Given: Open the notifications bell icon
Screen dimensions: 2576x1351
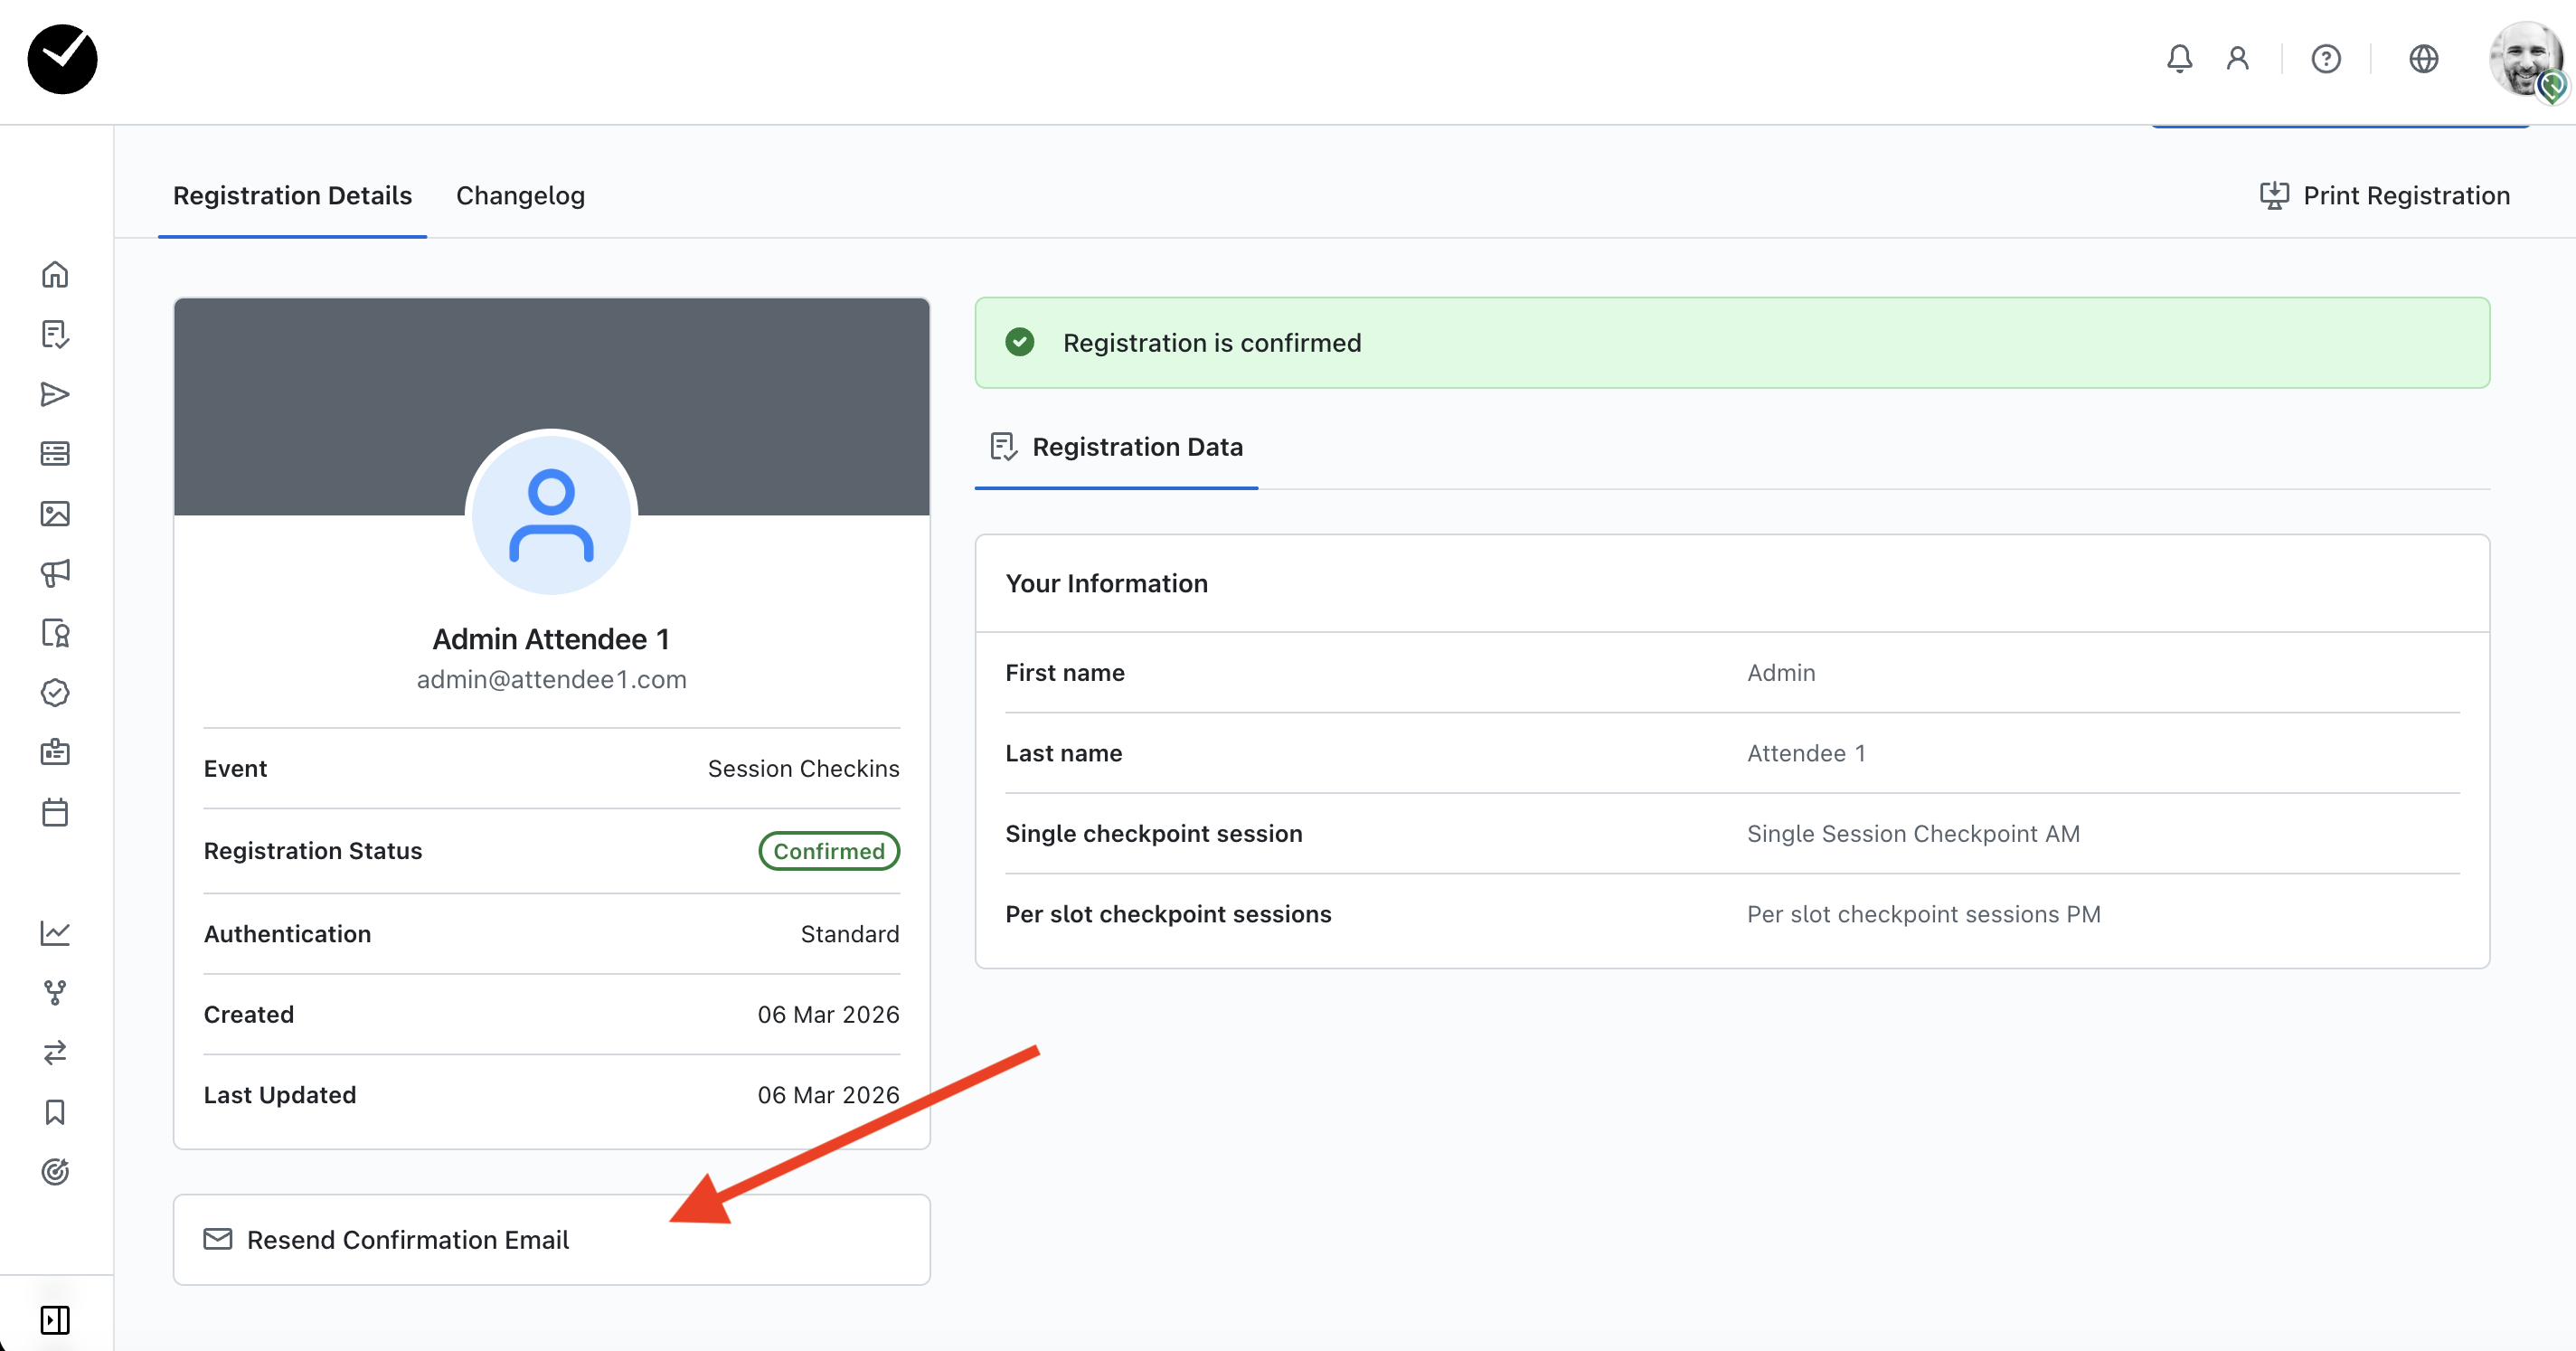Looking at the screenshot, I should click(2179, 59).
